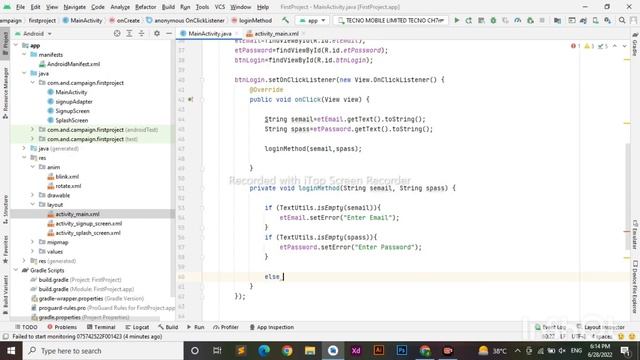640x360 pixels.
Task: Open the Logcat tool window
Action: [137, 327]
